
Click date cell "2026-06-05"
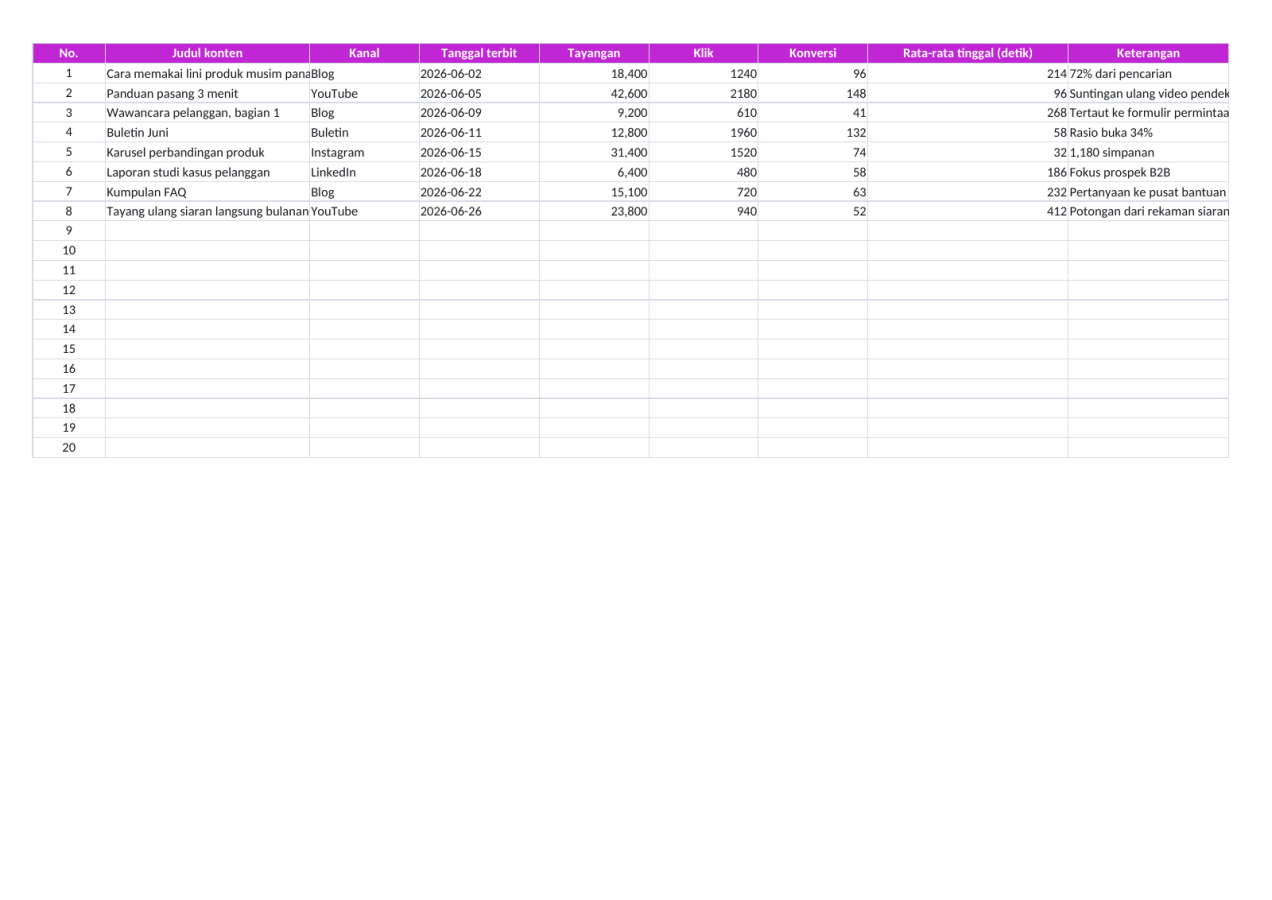tap(479, 93)
